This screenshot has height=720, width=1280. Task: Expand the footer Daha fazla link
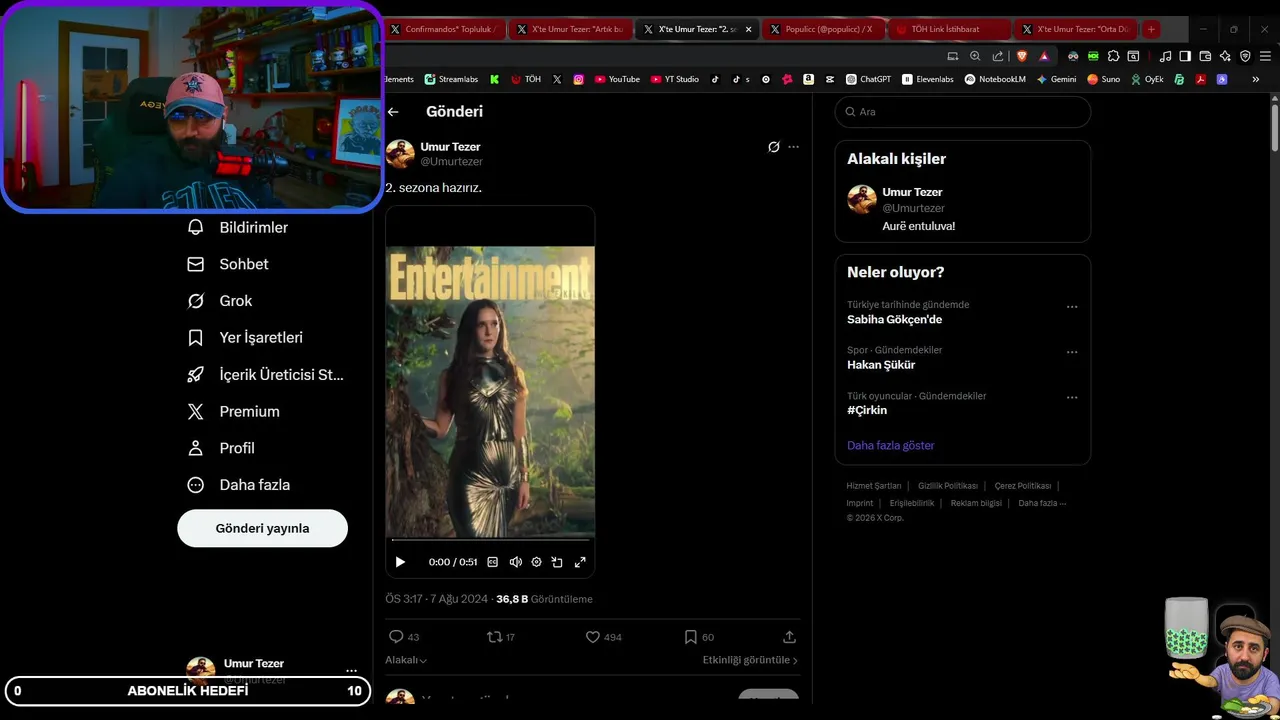point(1042,503)
